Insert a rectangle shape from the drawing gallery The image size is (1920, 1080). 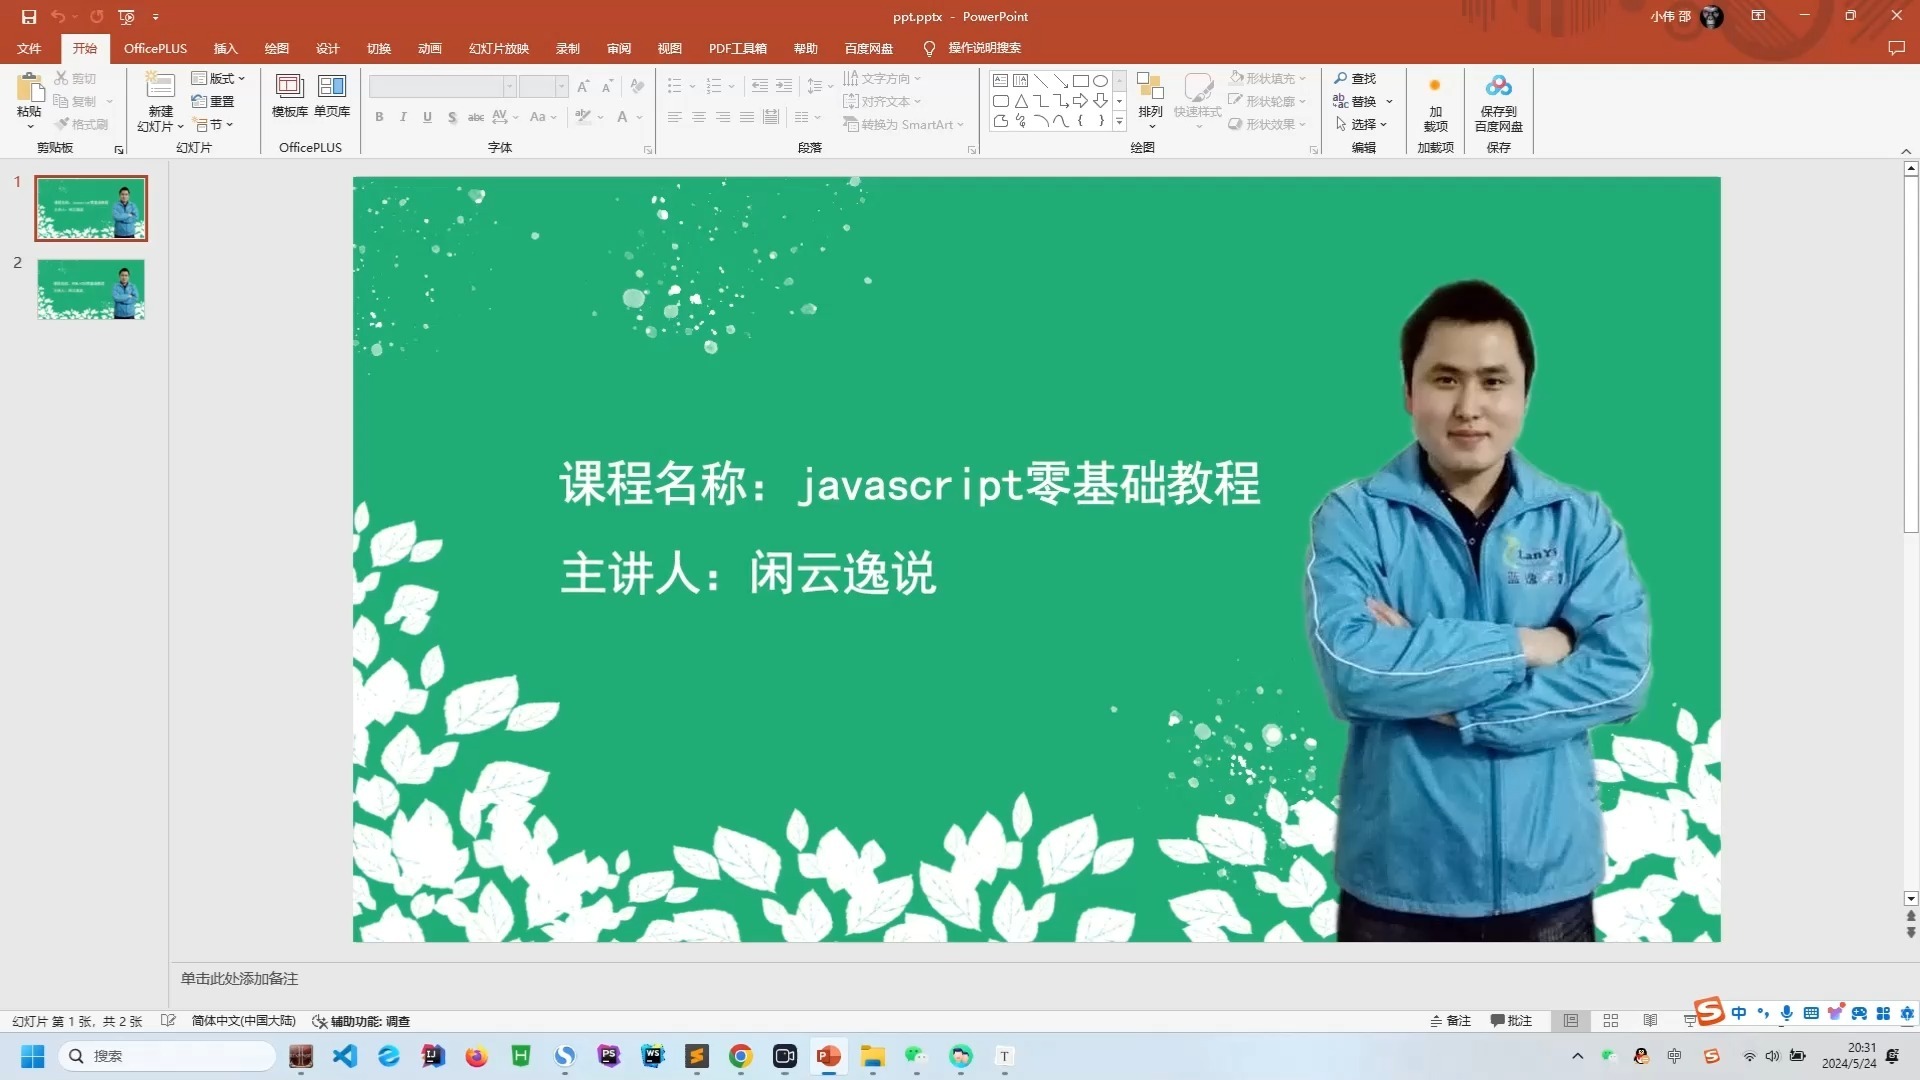tap(1080, 80)
